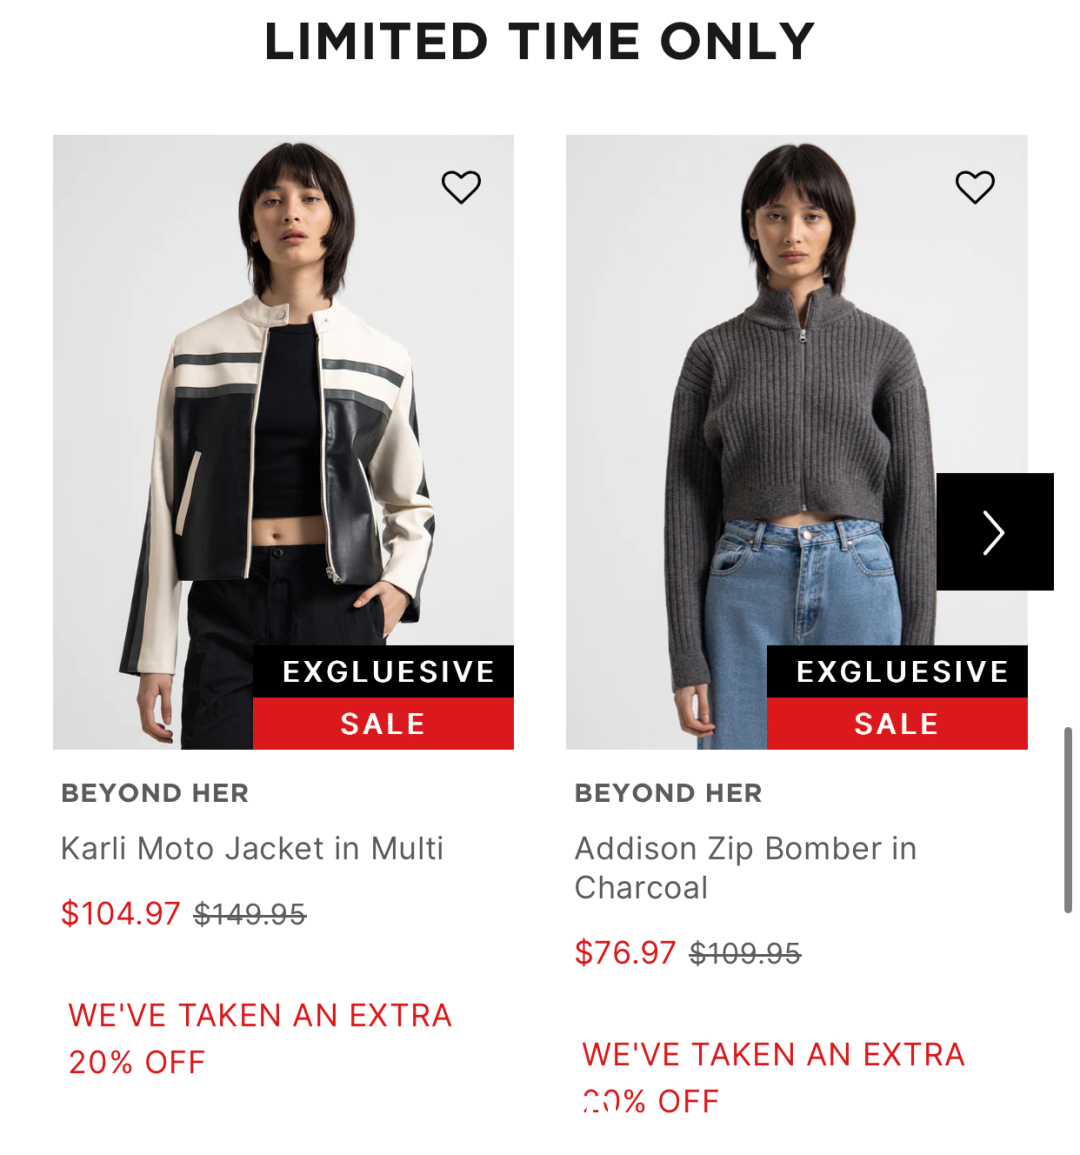The width and height of the screenshot is (1080, 1155).
Task: Click the $76.97 sale price
Action: tap(625, 953)
